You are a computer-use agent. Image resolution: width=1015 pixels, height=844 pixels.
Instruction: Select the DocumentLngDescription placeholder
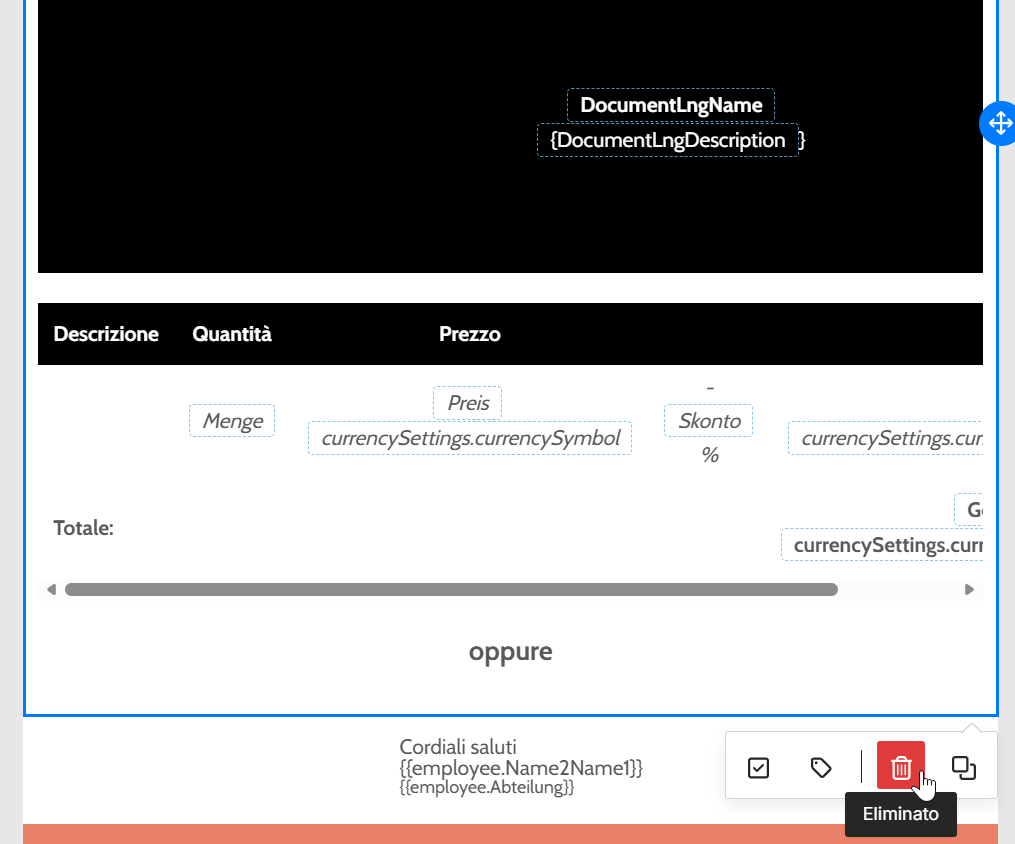point(668,140)
